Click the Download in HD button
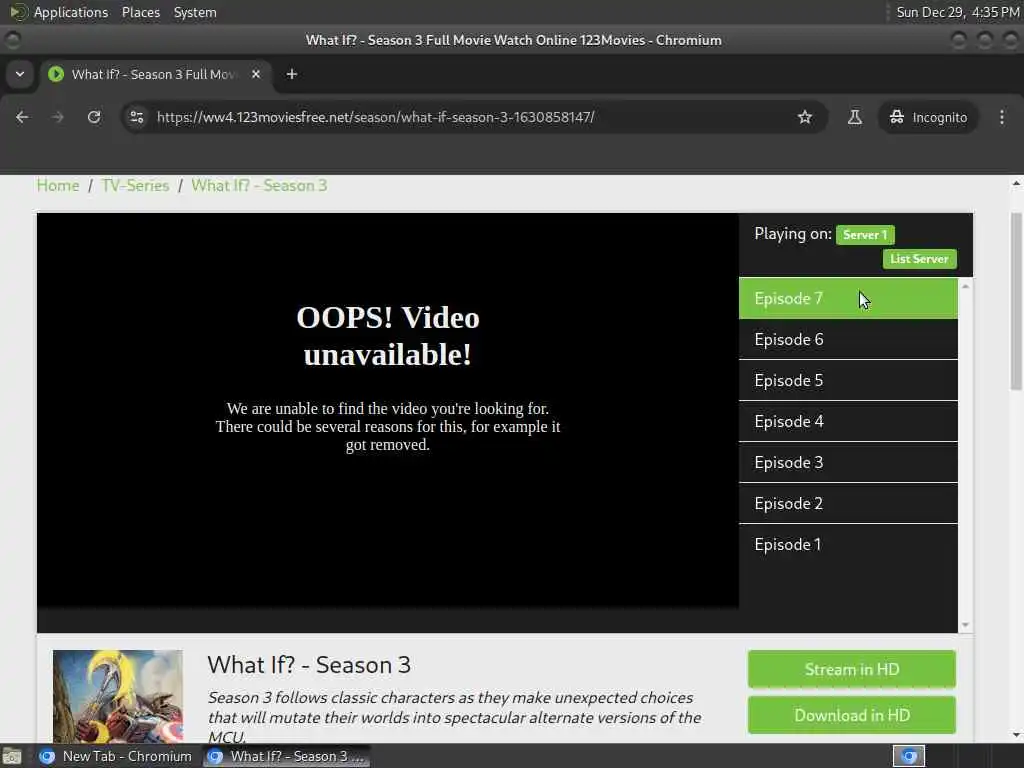The width and height of the screenshot is (1024, 768). point(852,715)
